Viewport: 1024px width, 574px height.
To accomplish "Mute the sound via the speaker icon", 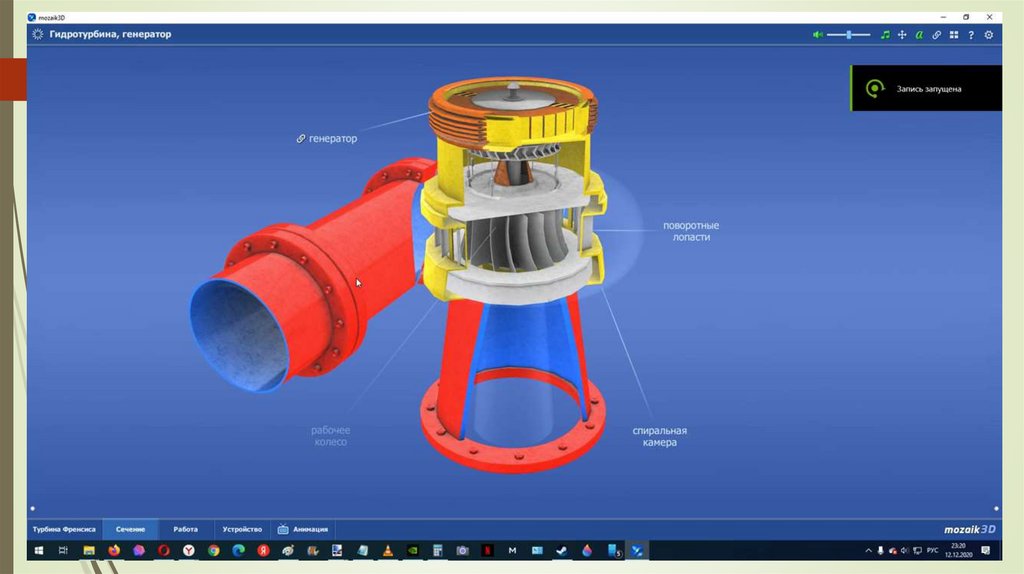I will tap(817, 35).
